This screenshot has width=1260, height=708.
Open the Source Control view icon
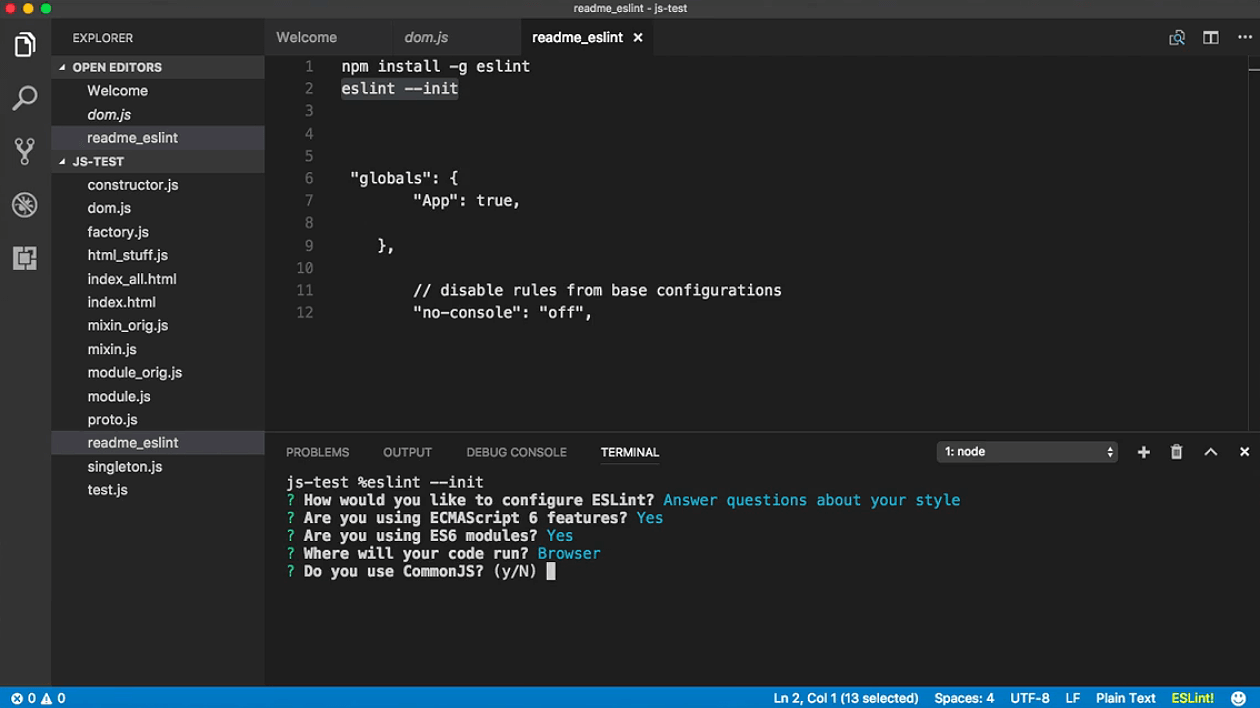tap(25, 151)
